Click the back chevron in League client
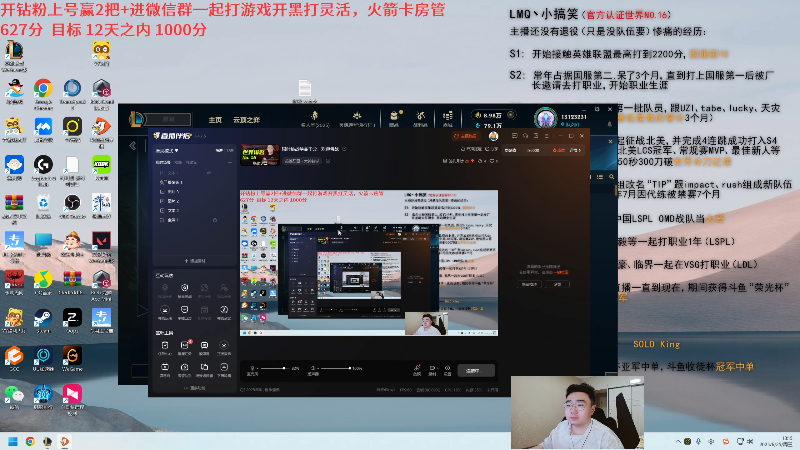Screen dimensions: 800x450 (133, 146)
